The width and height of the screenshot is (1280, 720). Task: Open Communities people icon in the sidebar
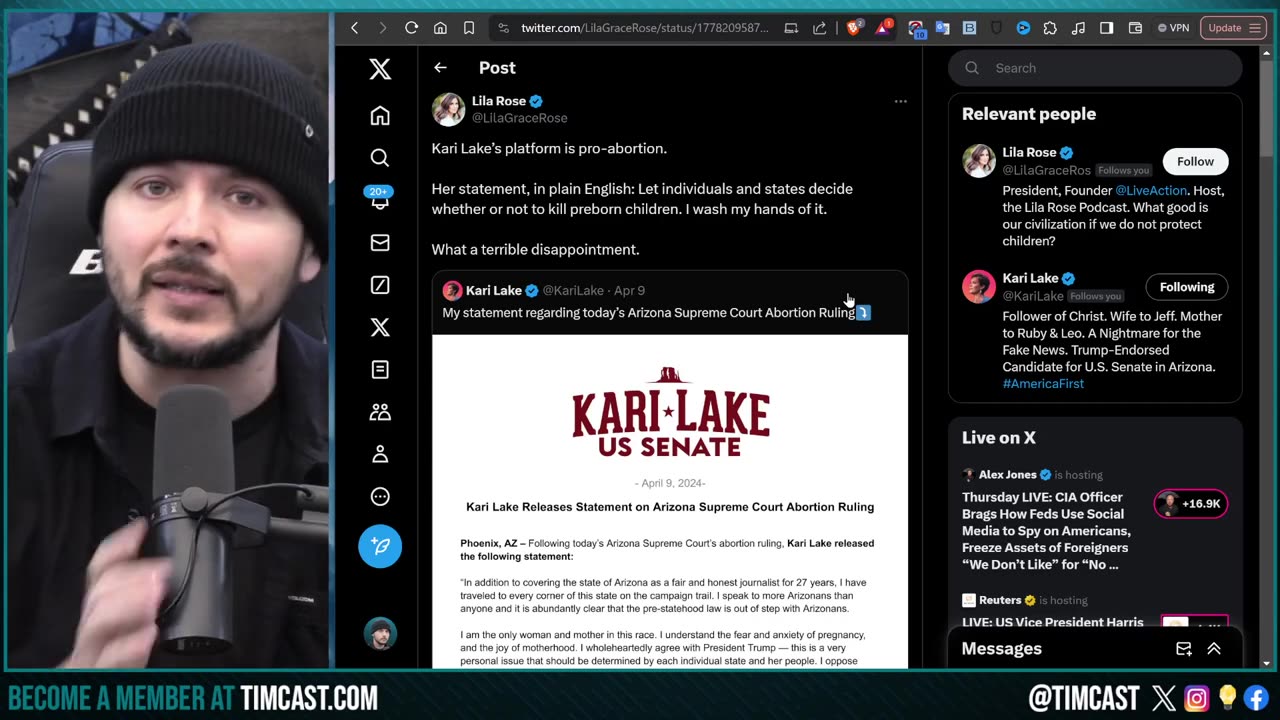click(x=380, y=412)
